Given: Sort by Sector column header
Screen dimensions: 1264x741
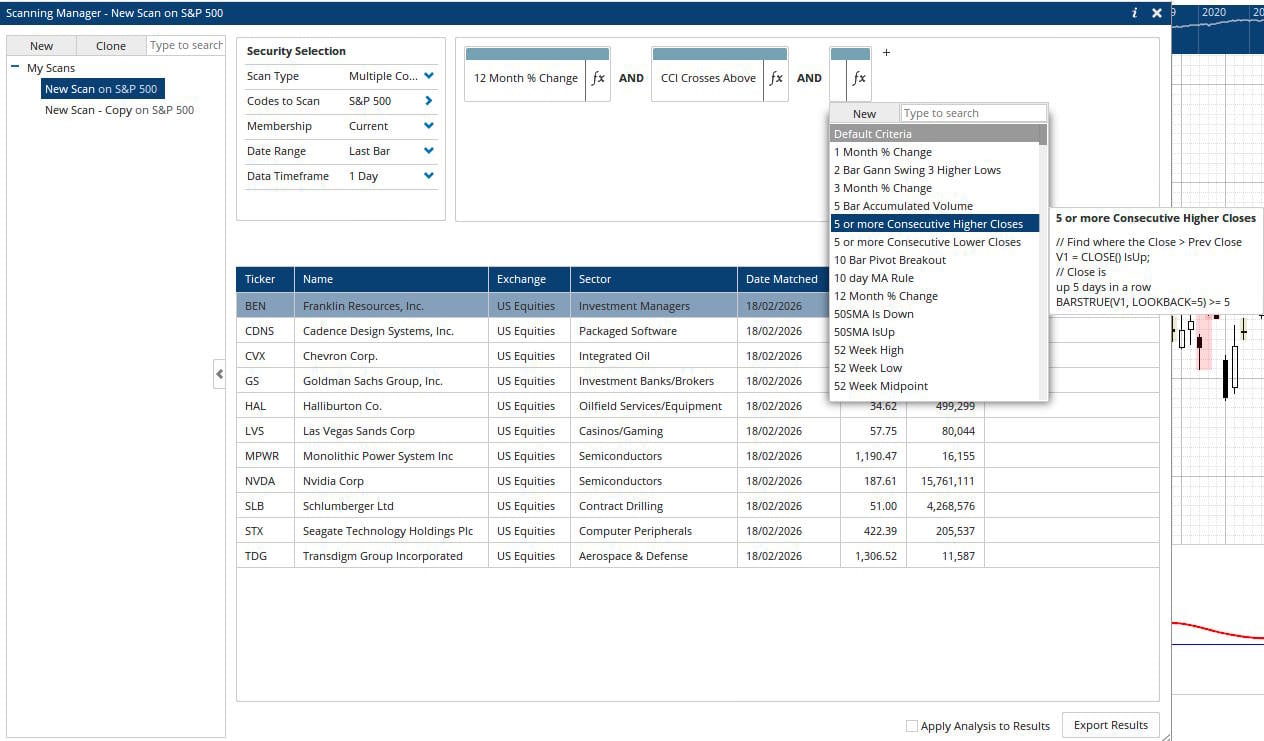Looking at the screenshot, I should [x=654, y=279].
